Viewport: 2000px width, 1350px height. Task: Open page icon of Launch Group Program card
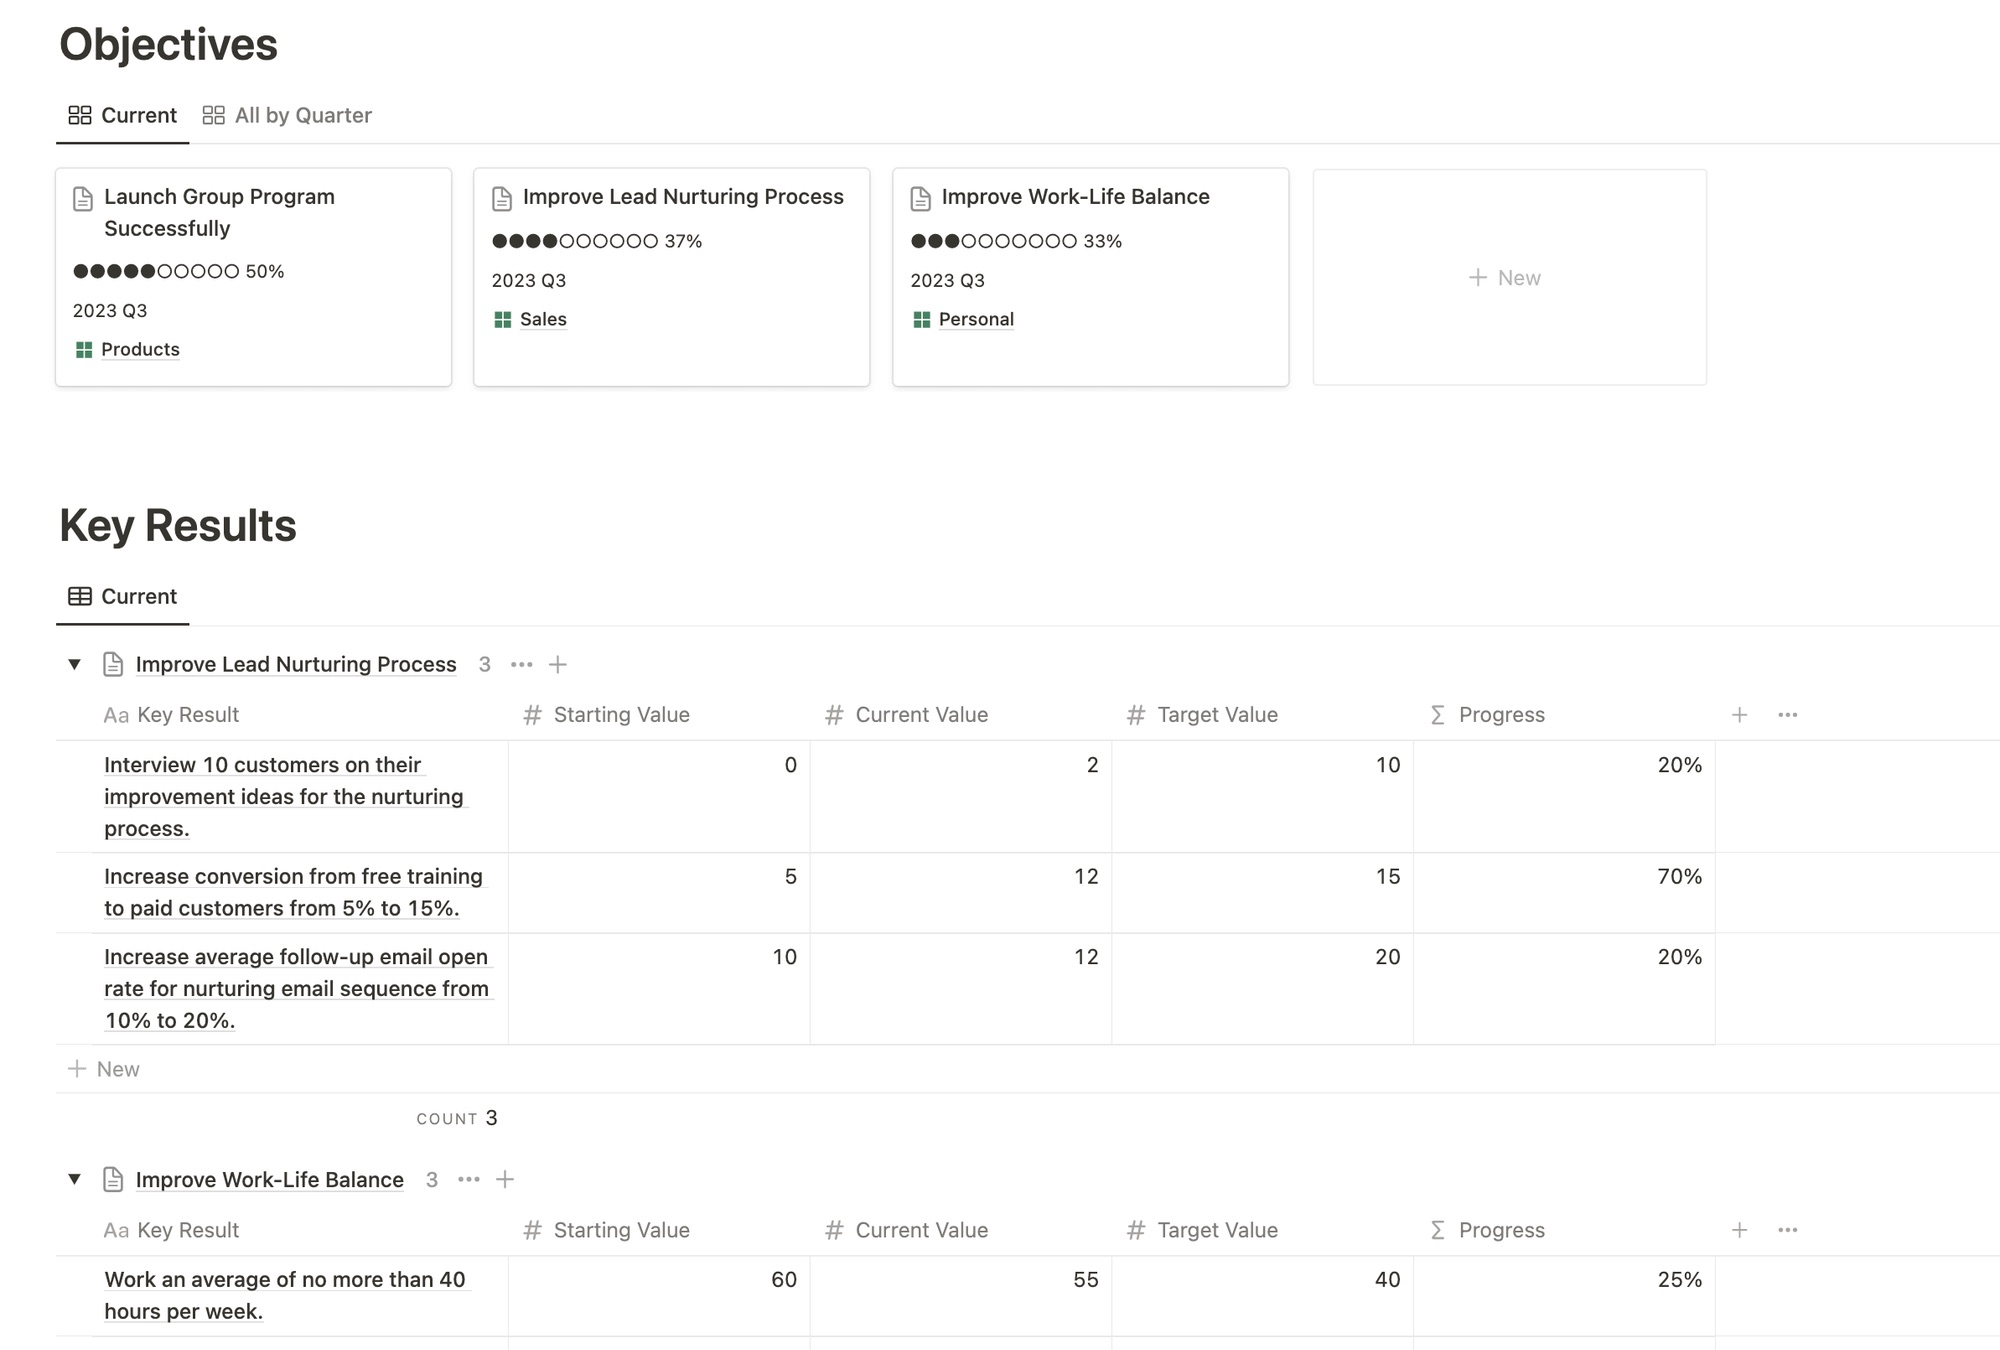pos(83,198)
